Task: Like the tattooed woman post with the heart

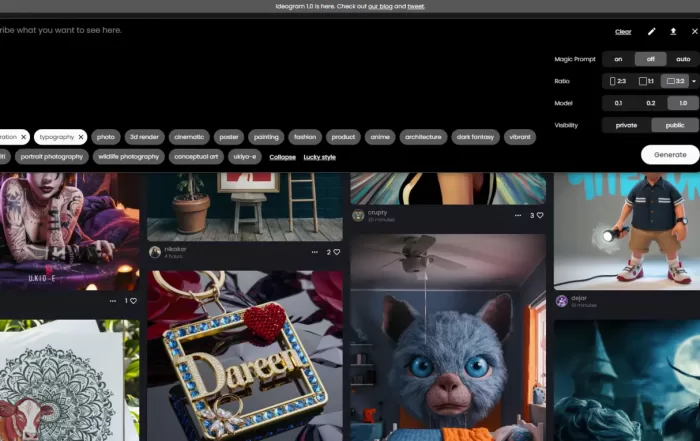Action: pos(133,301)
